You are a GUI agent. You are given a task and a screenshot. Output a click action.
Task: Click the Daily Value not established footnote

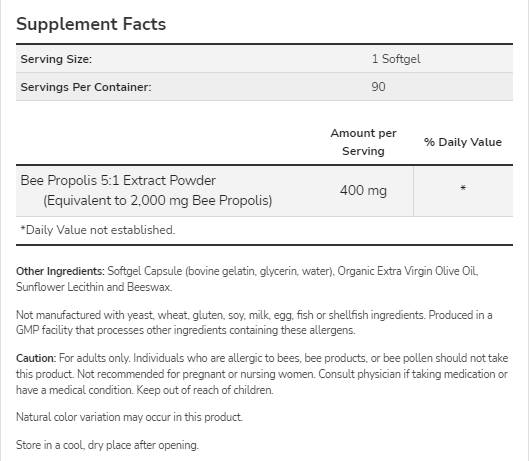(x=98, y=230)
